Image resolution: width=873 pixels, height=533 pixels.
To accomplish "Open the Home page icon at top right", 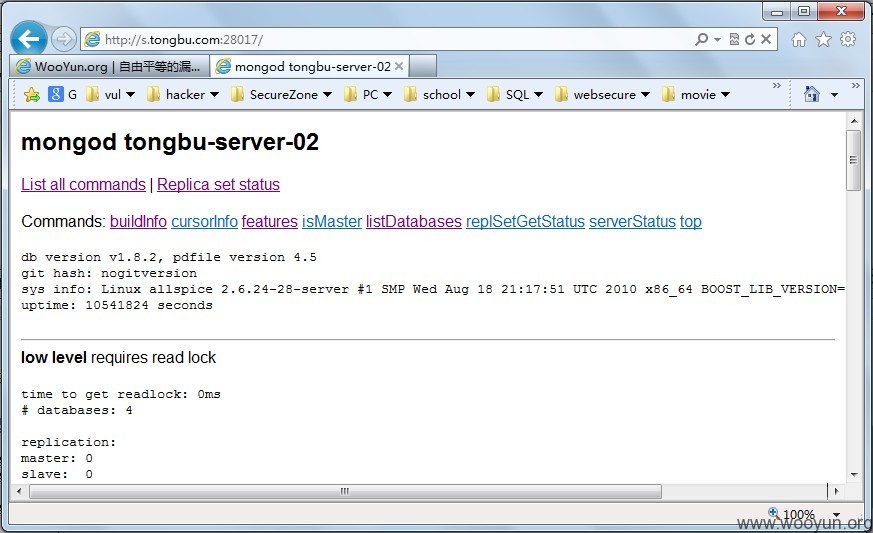I will 798,40.
